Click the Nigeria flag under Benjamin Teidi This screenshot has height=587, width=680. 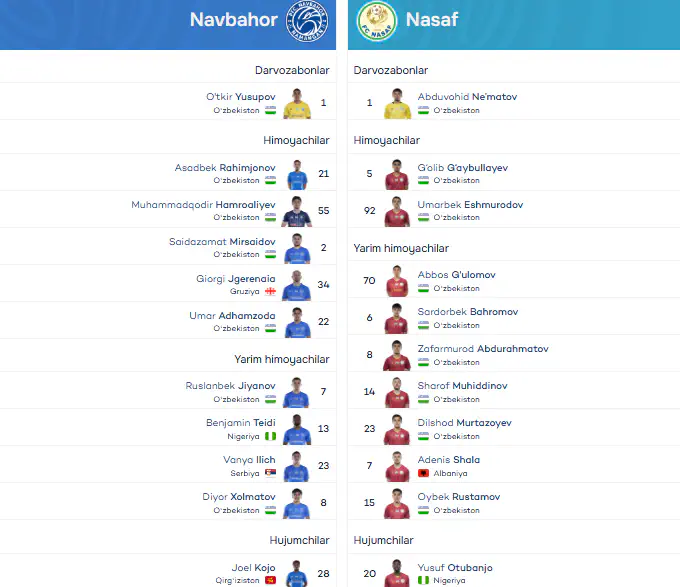[271, 436]
